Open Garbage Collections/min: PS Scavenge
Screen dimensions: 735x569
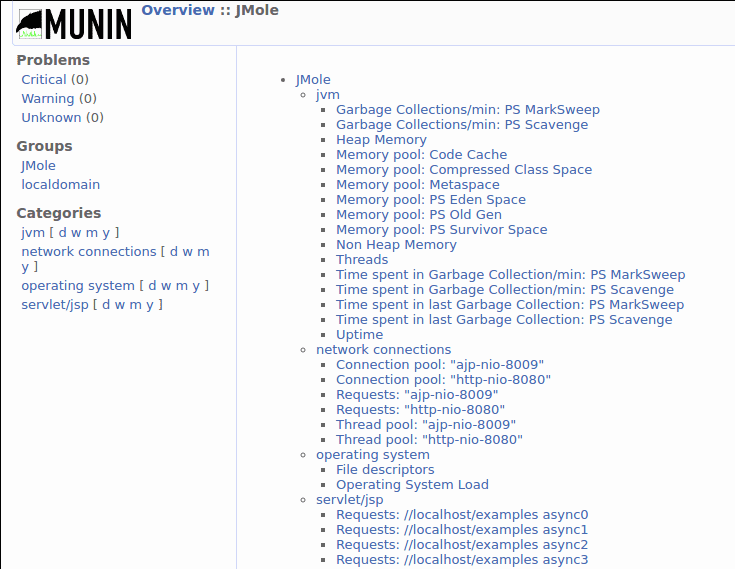[x=462, y=125]
